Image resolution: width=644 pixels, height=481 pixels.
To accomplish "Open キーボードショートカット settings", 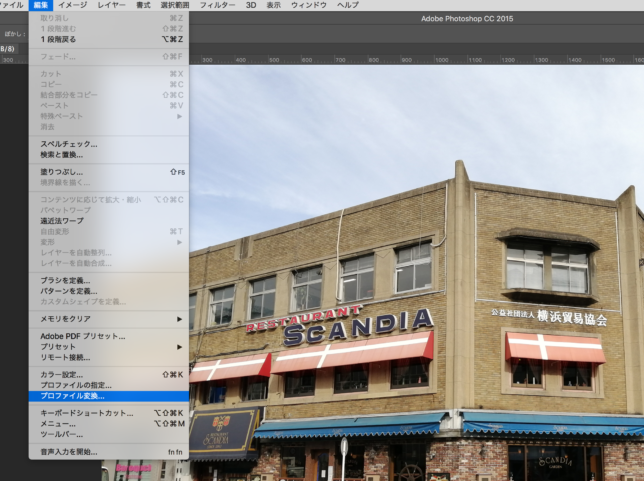I will [86, 413].
